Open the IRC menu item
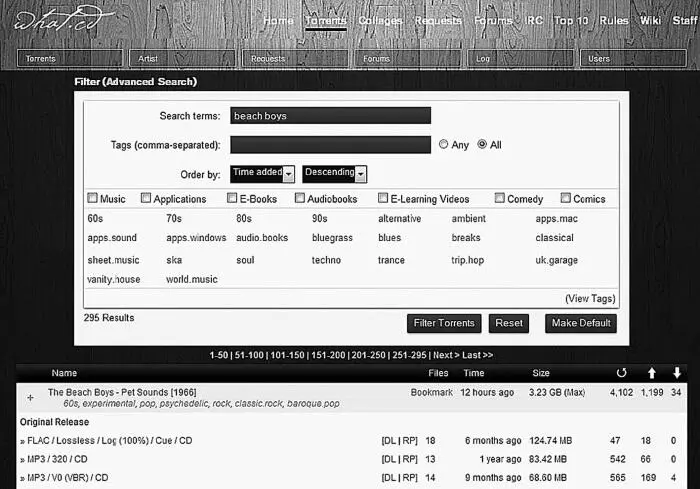The height and width of the screenshot is (489, 700). pyautogui.click(x=533, y=21)
